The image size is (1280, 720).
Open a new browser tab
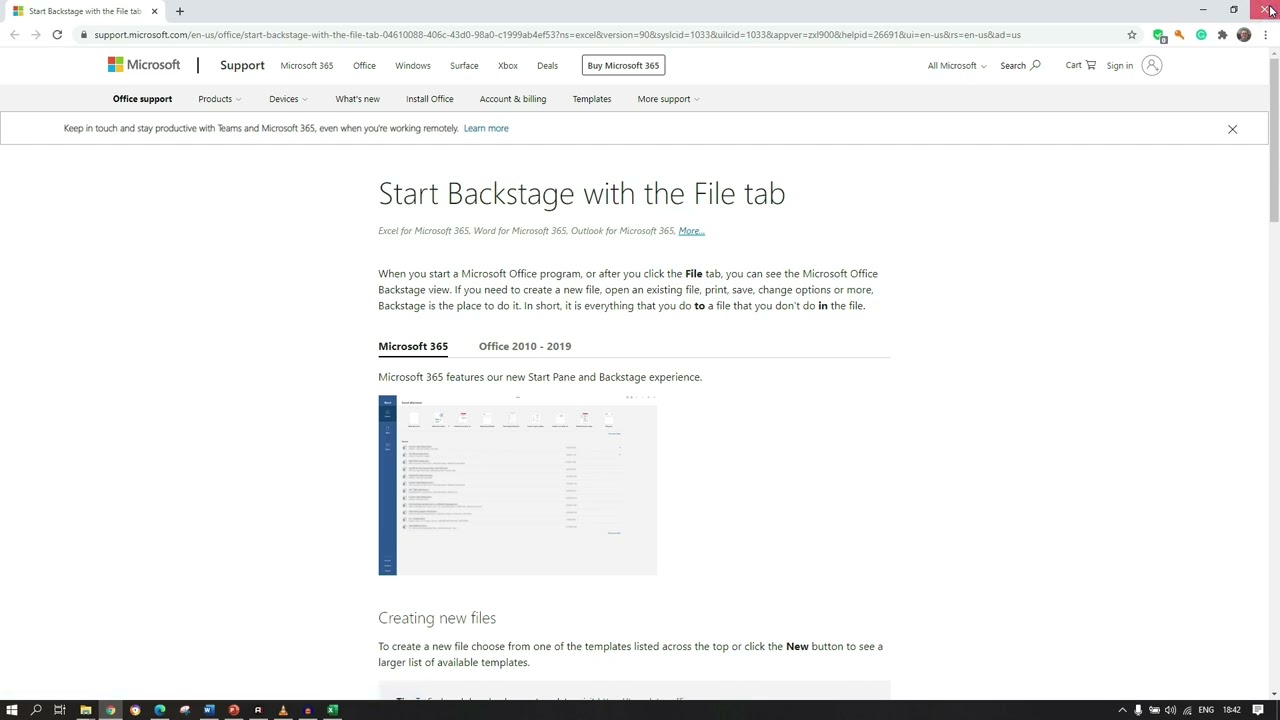180,11
